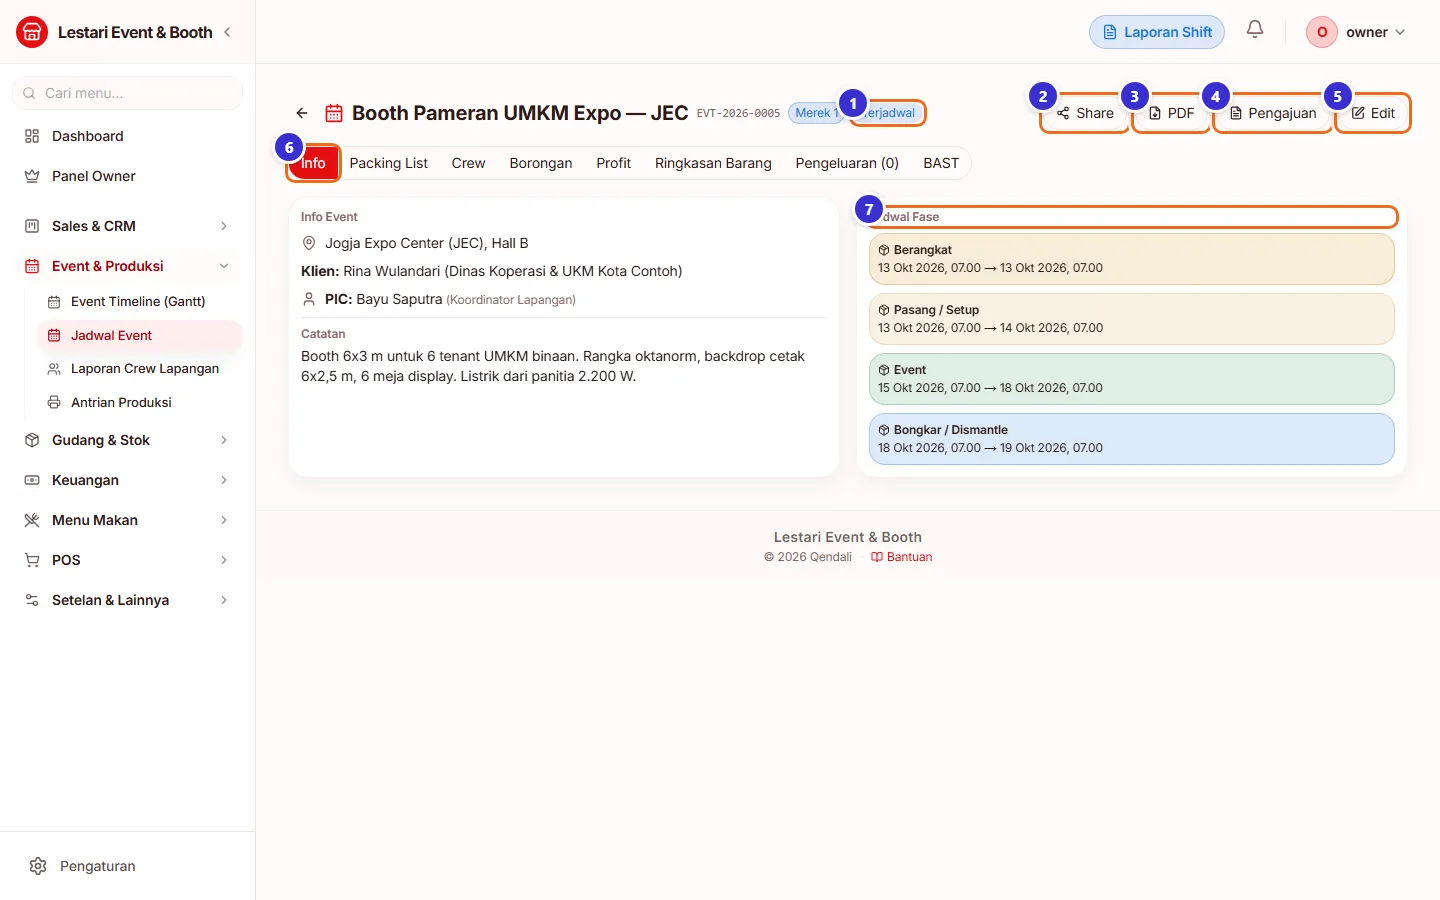Expand the Sales & CRM menu
1440x900 pixels.
[x=224, y=226]
